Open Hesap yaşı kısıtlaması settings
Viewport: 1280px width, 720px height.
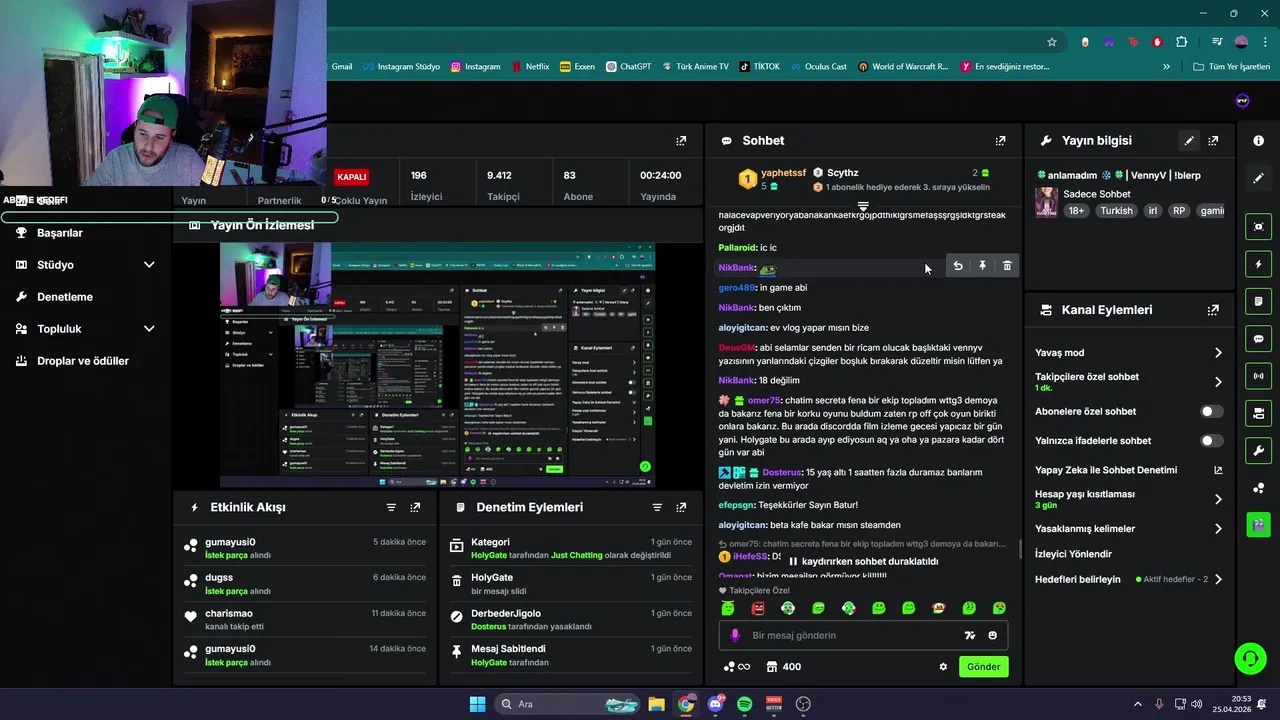tap(1128, 499)
